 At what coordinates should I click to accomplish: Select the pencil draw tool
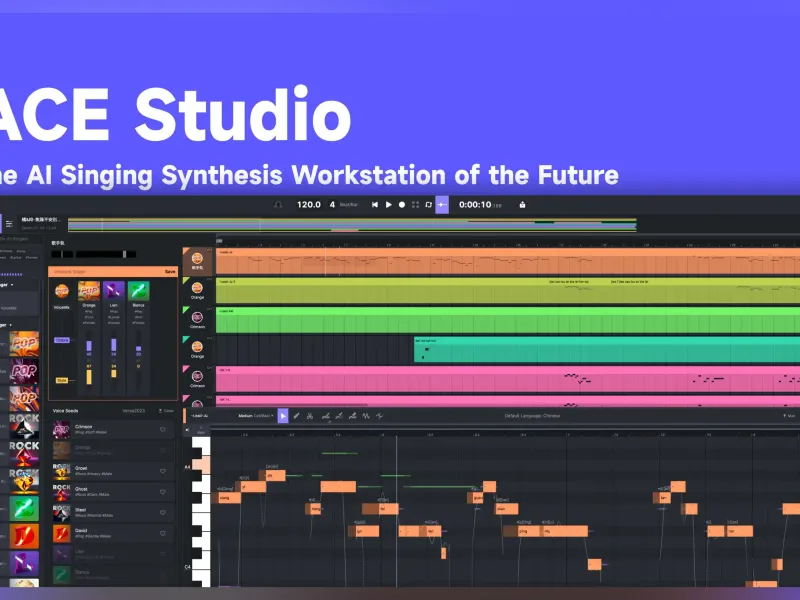(296, 416)
